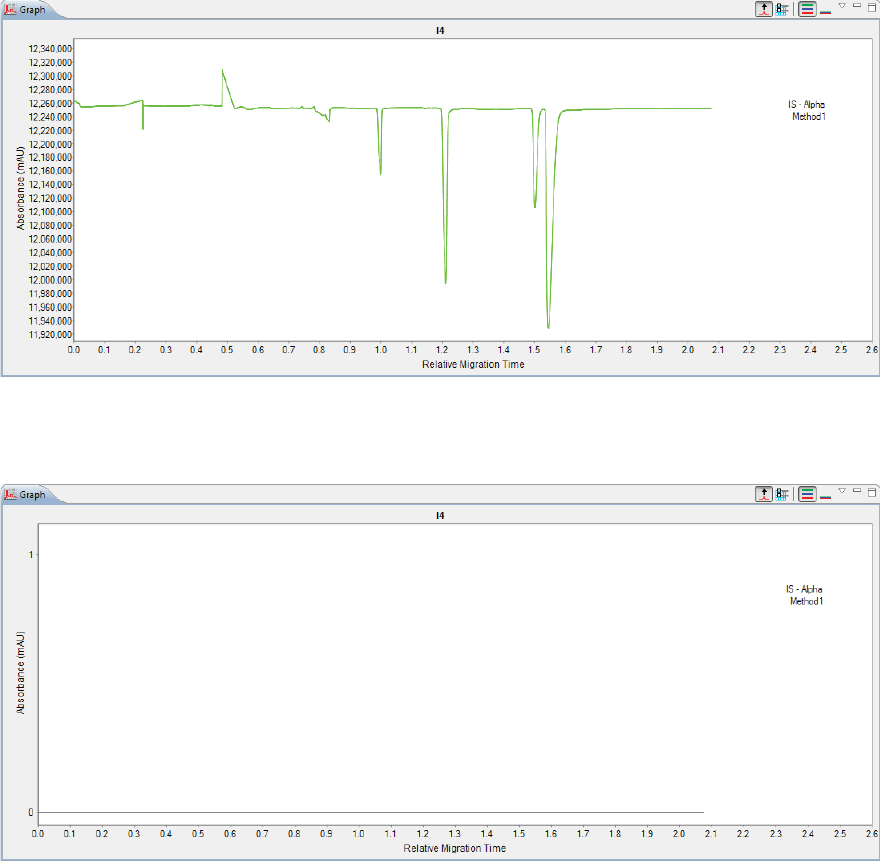Toggle the peak-arrow icon in the lower Graph panel
Screen dimensions: 880x861
pos(764,494)
